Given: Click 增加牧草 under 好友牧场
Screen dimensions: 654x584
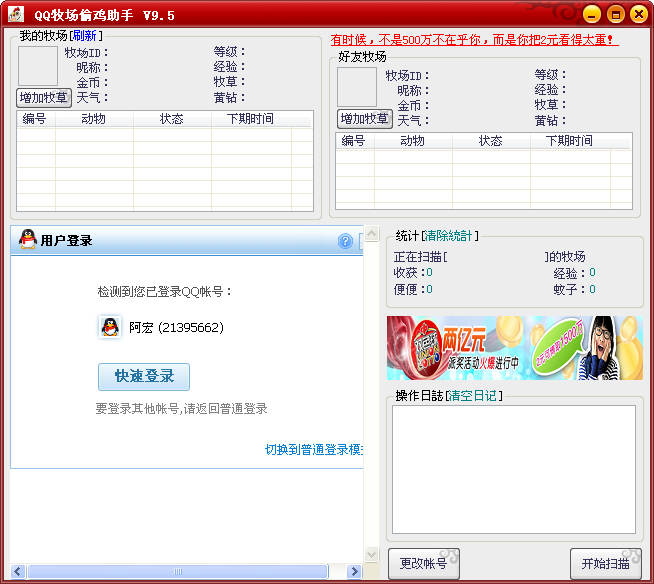Looking at the screenshot, I should point(365,119).
